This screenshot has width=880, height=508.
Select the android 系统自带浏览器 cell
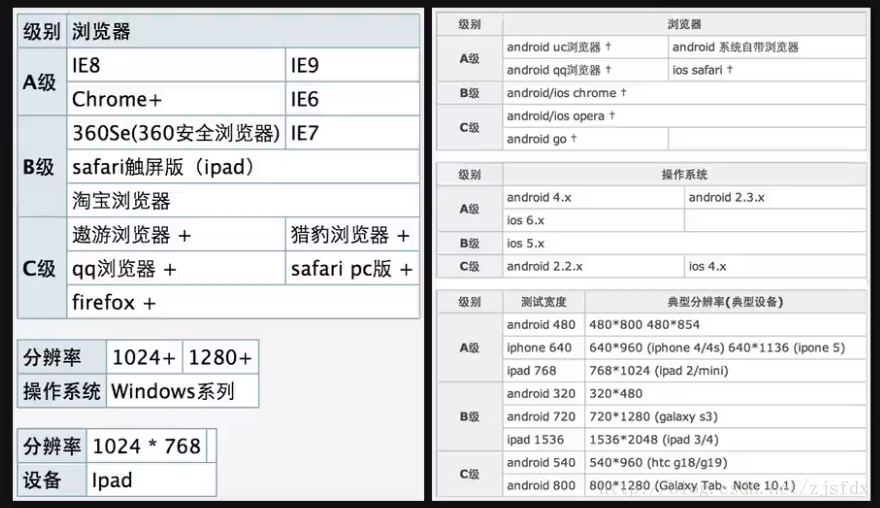[x=767, y=47]
